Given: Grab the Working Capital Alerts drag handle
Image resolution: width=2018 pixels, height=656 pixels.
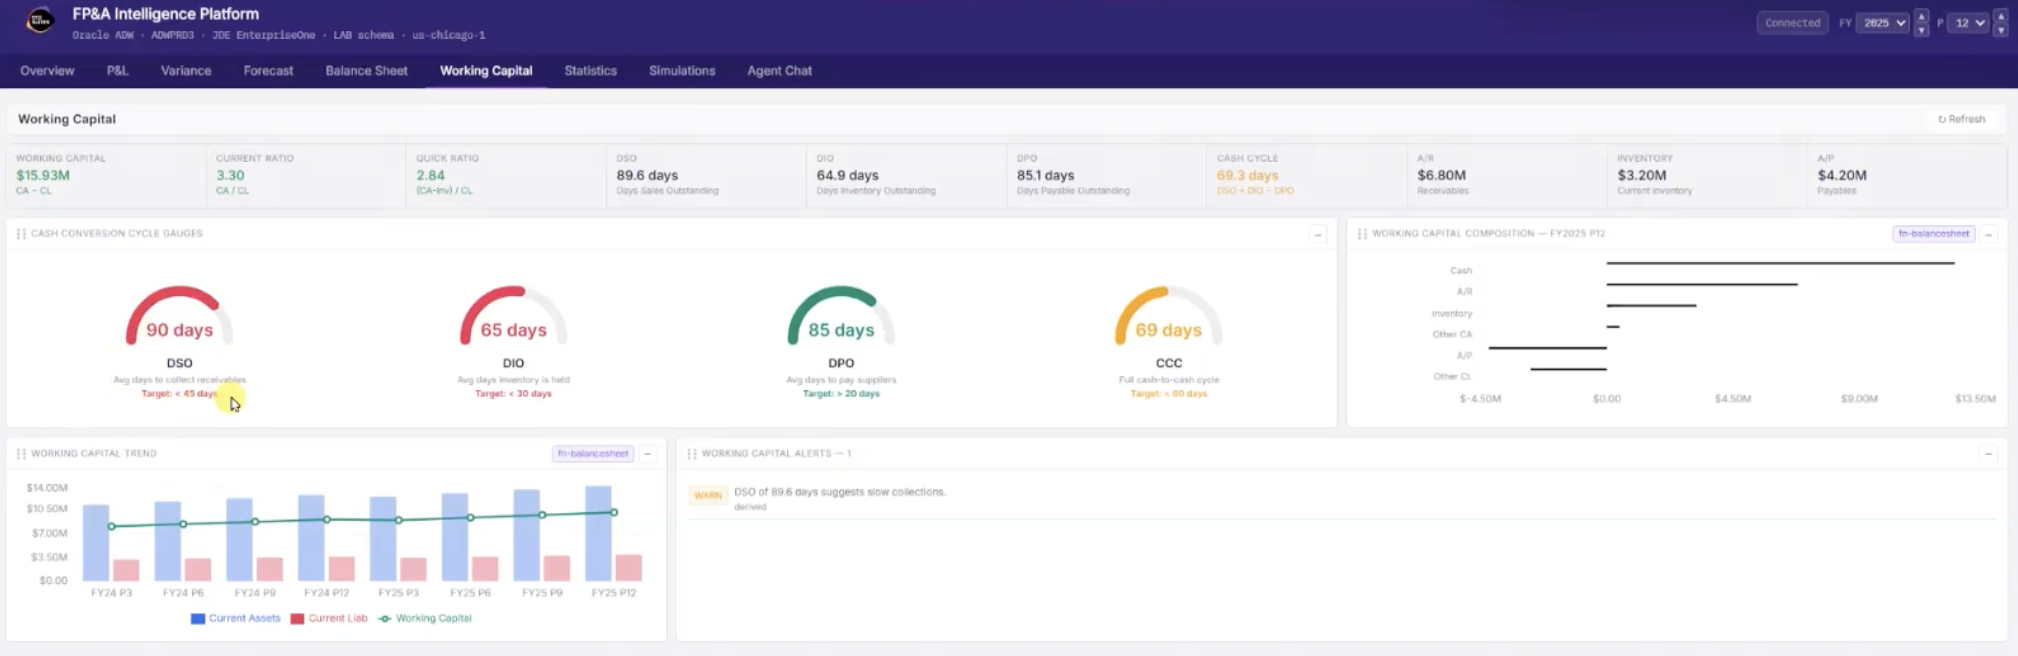Looking at the screenshot, I should pyautogui.click(x=691, y=454).
